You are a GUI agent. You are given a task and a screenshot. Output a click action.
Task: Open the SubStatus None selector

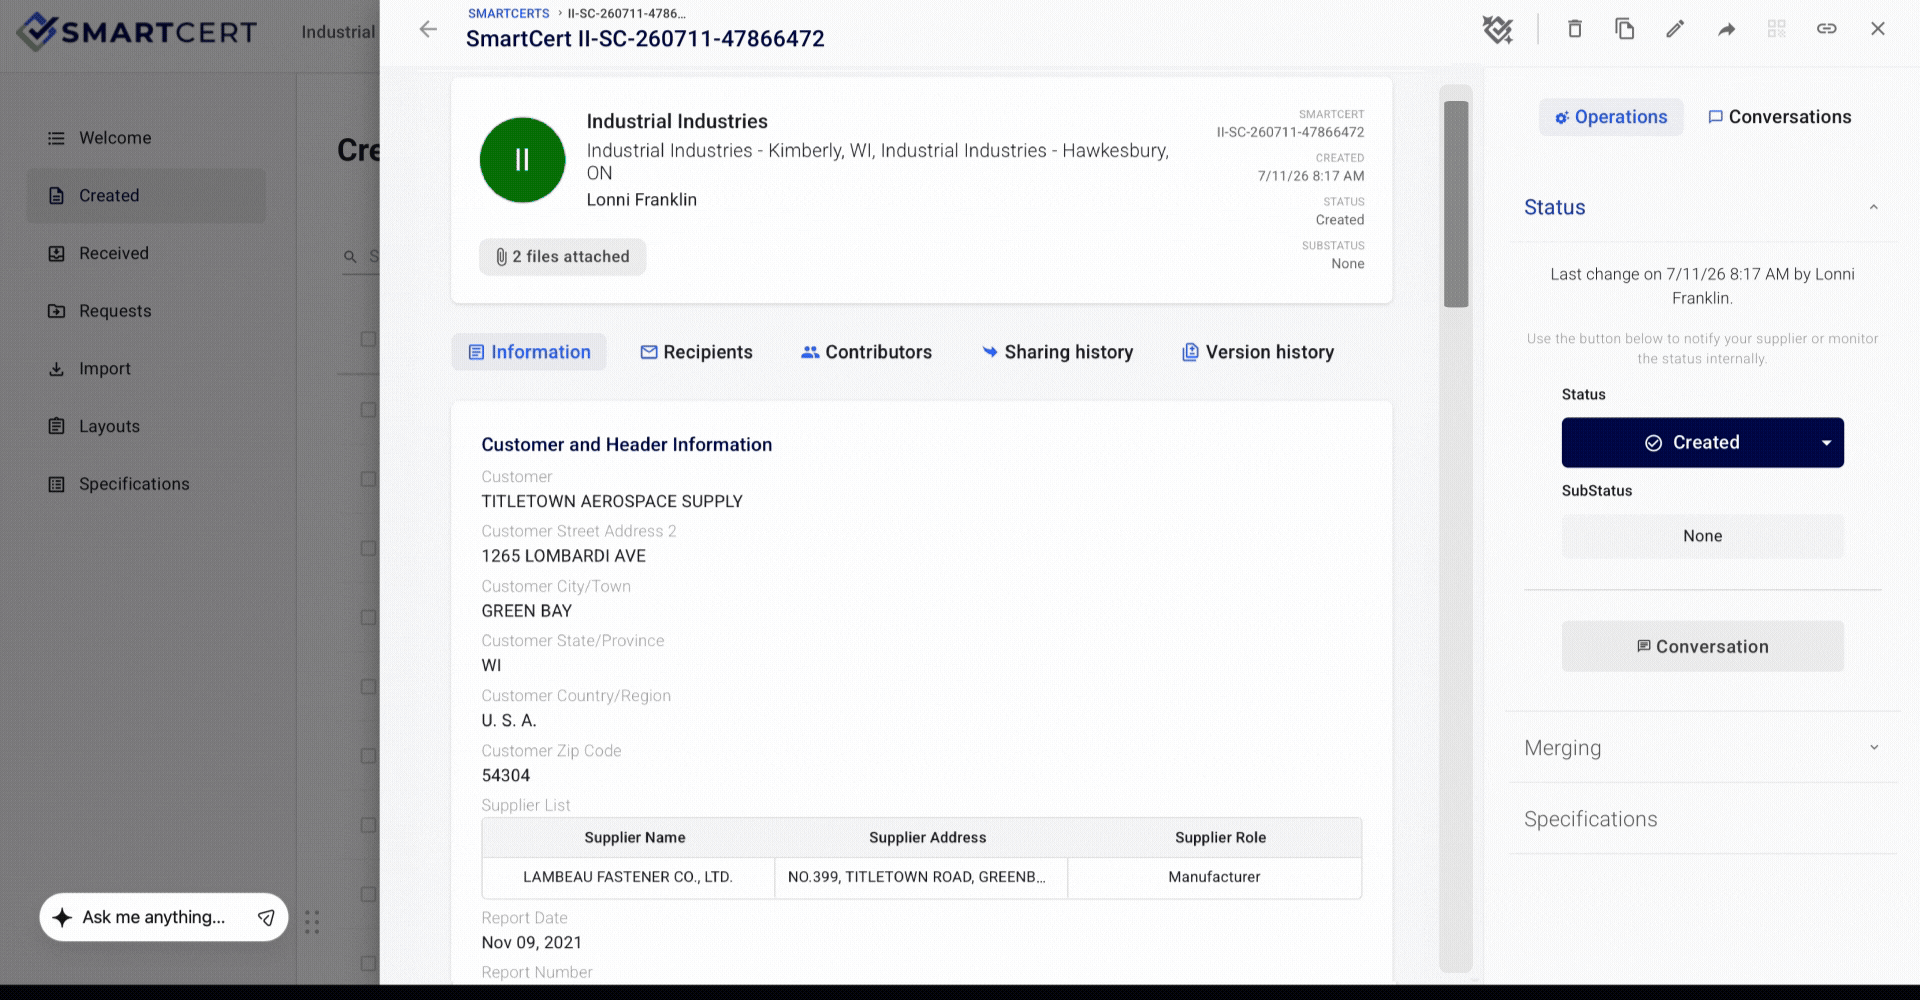(x=1702, y=536)
